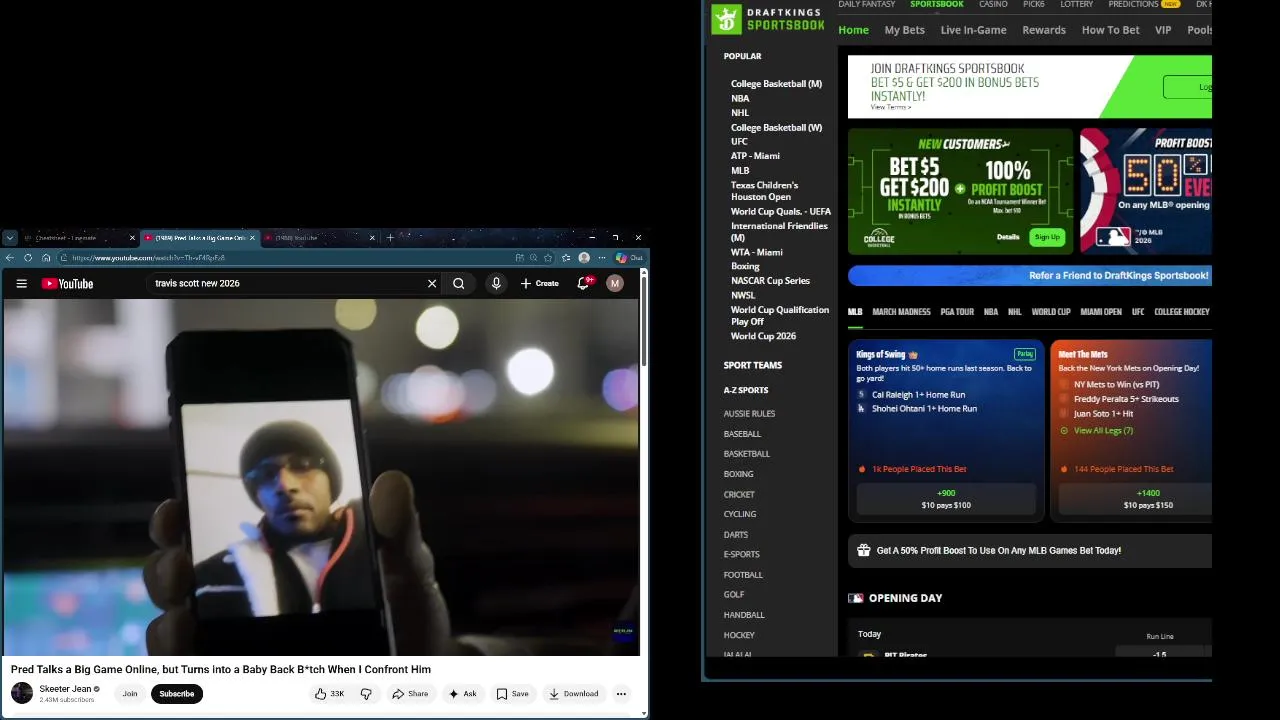Click Refer a Friend banner
1280x720 pixels.
(x=1030, y=275)
